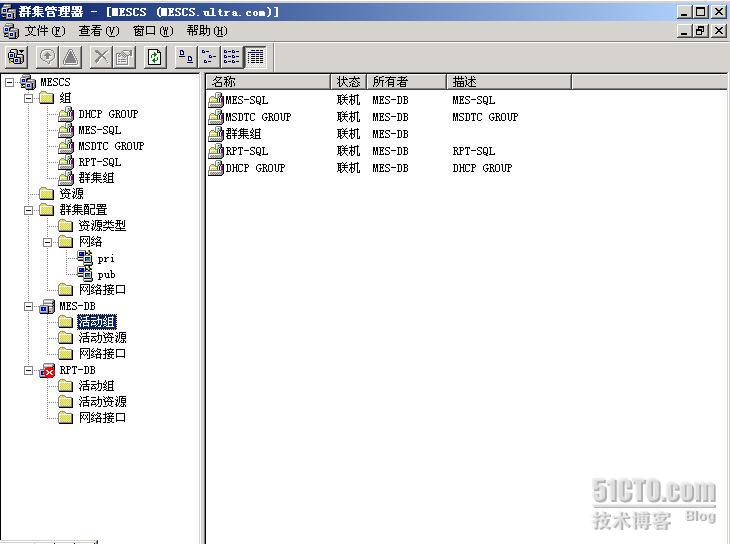This screenshot has width=730, height=544.
Task: Switch to list view
Action: click(231, 57)
